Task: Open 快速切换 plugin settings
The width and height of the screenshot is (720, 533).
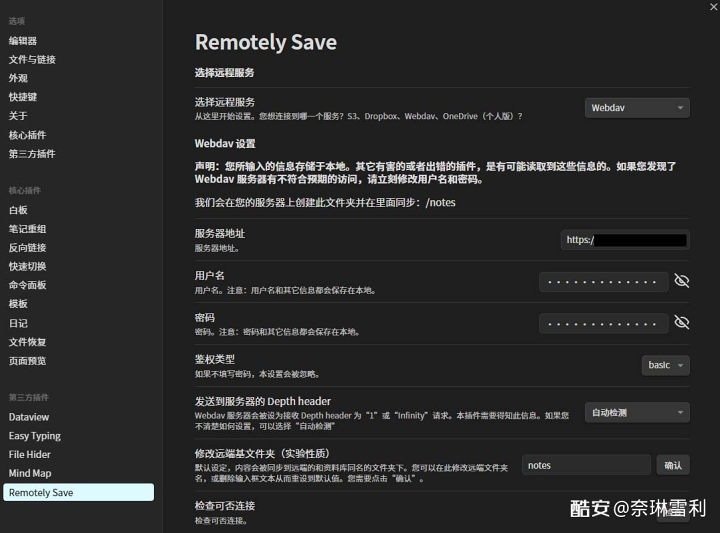Action: click(x=28, y=267)
